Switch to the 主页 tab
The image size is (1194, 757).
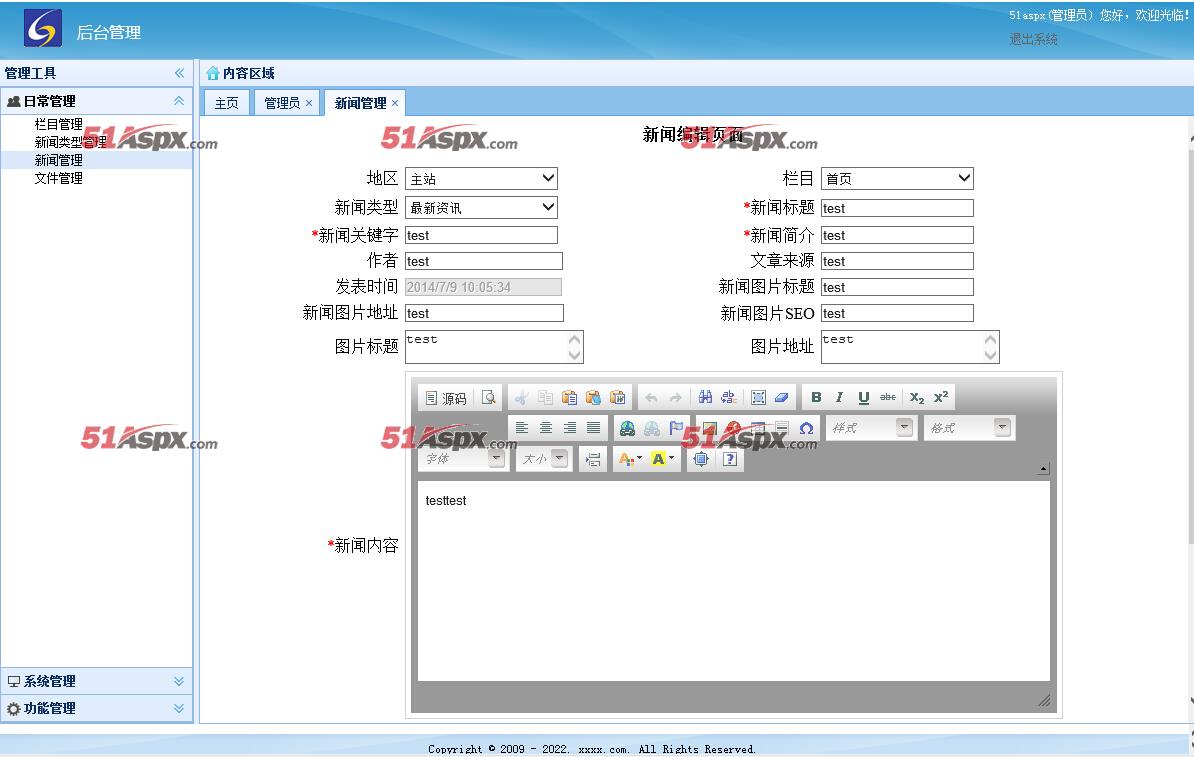coord(227,103)
